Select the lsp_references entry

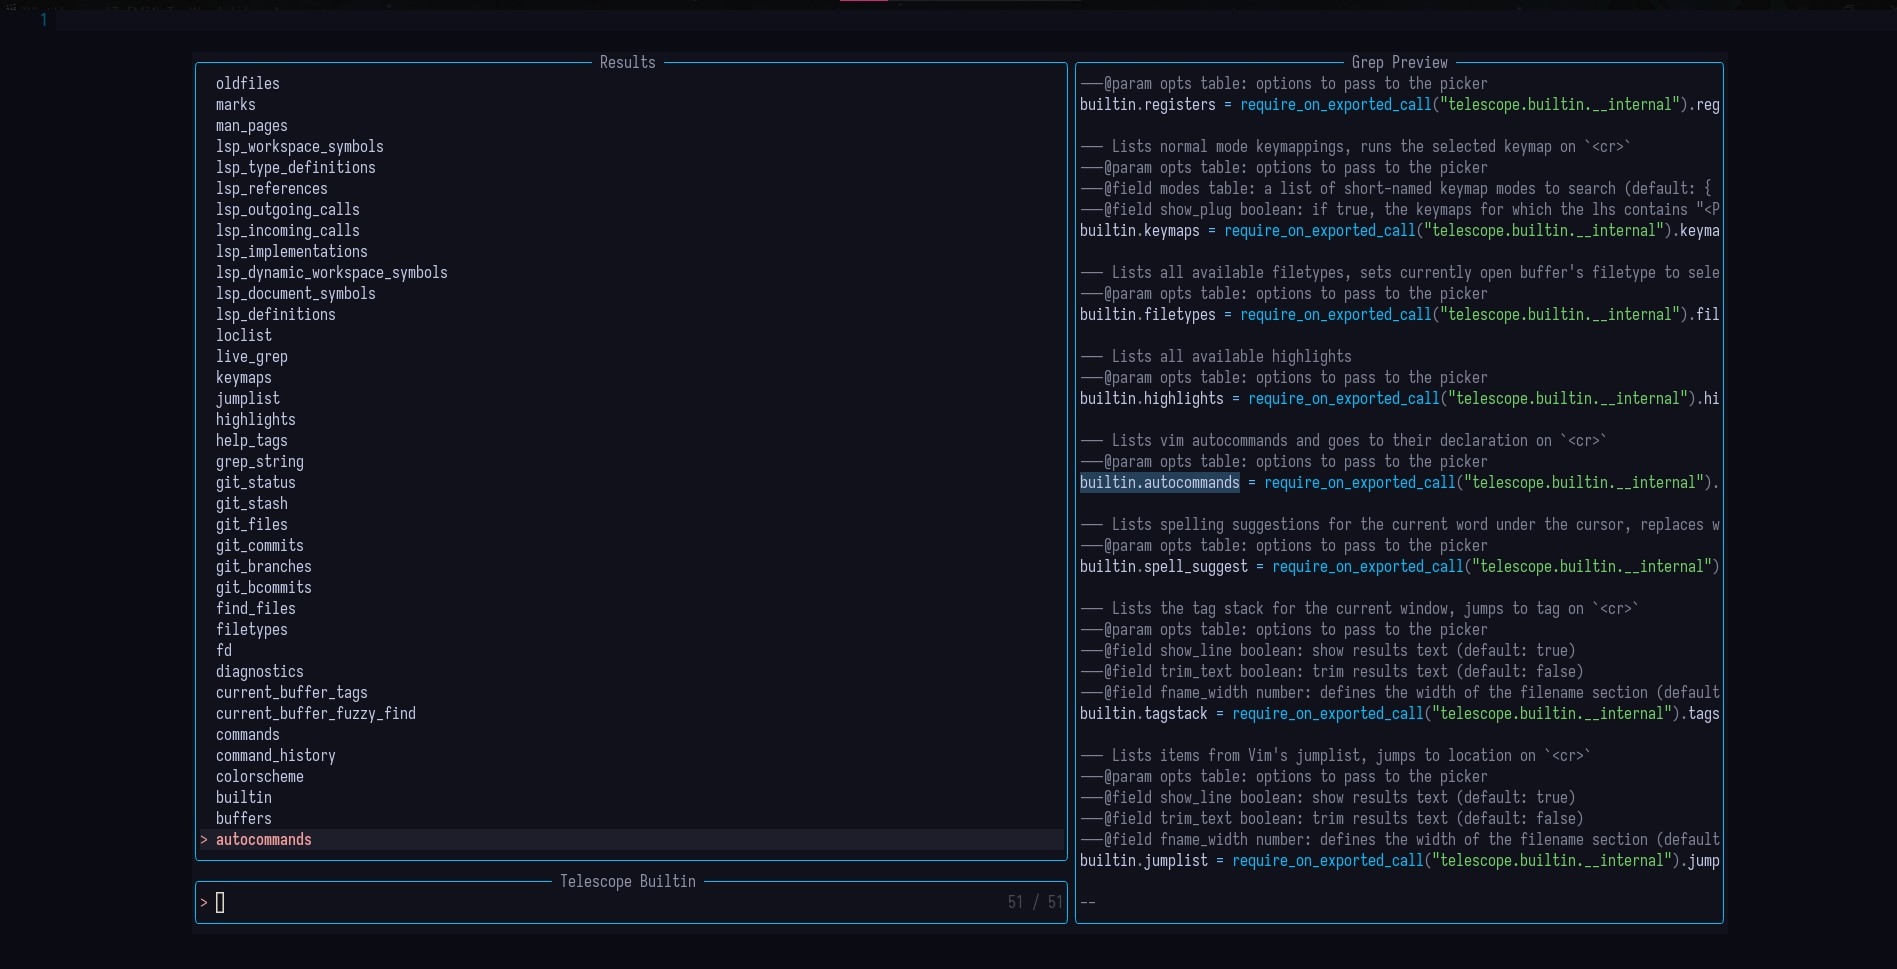[x=271, y=188]
